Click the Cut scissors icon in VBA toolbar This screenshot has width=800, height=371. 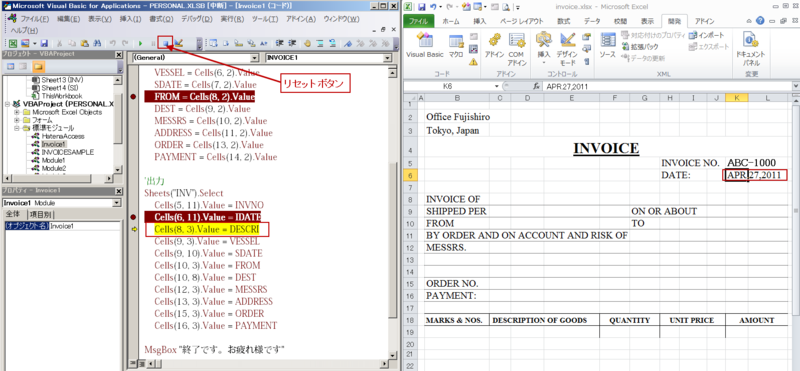click(59, 43)
